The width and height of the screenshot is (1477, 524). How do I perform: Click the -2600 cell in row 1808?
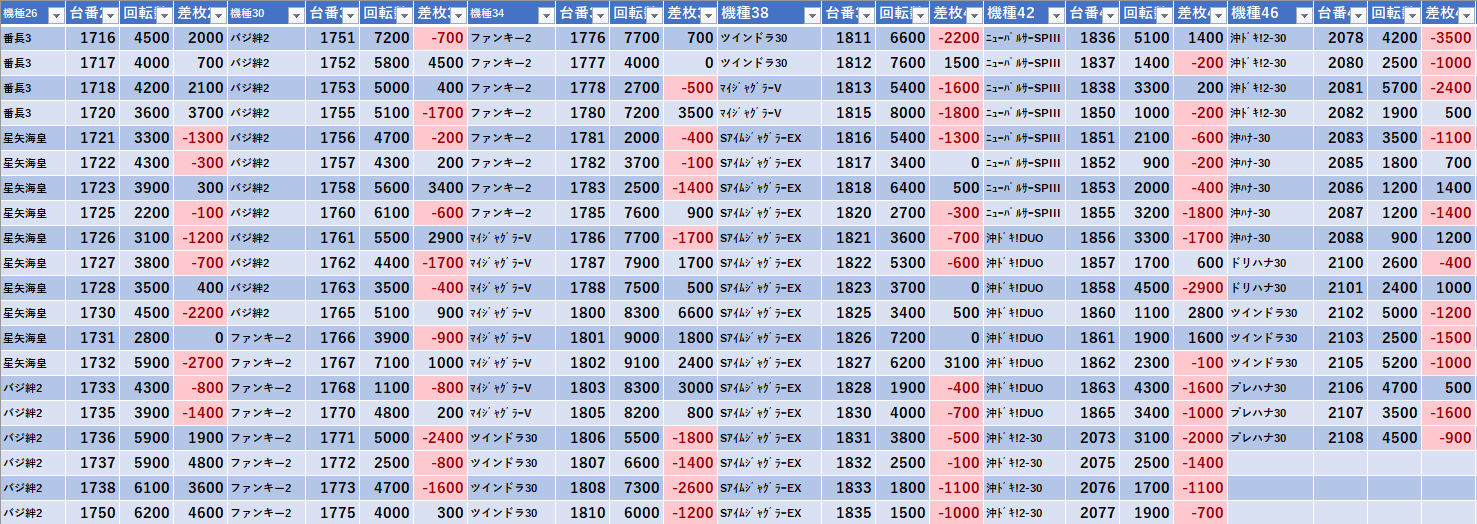690,488
